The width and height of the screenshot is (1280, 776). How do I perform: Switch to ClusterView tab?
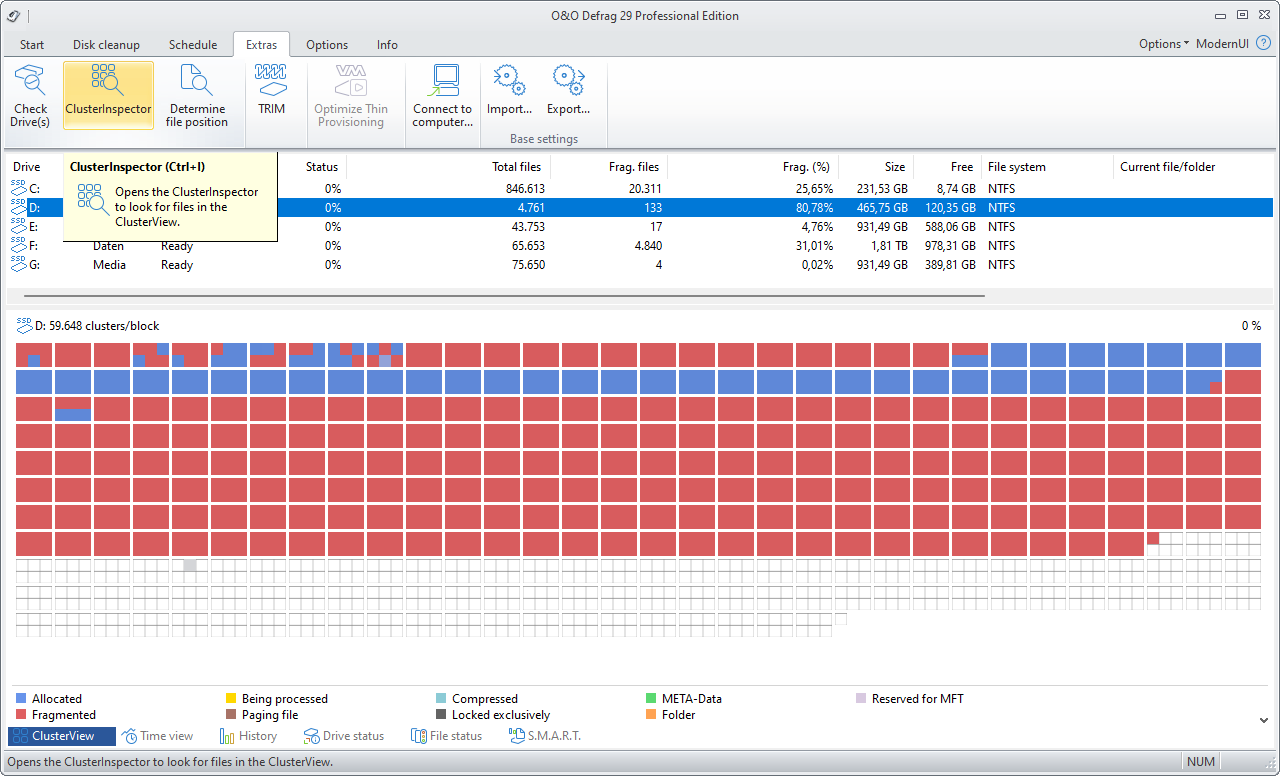(x=62, y=736)
